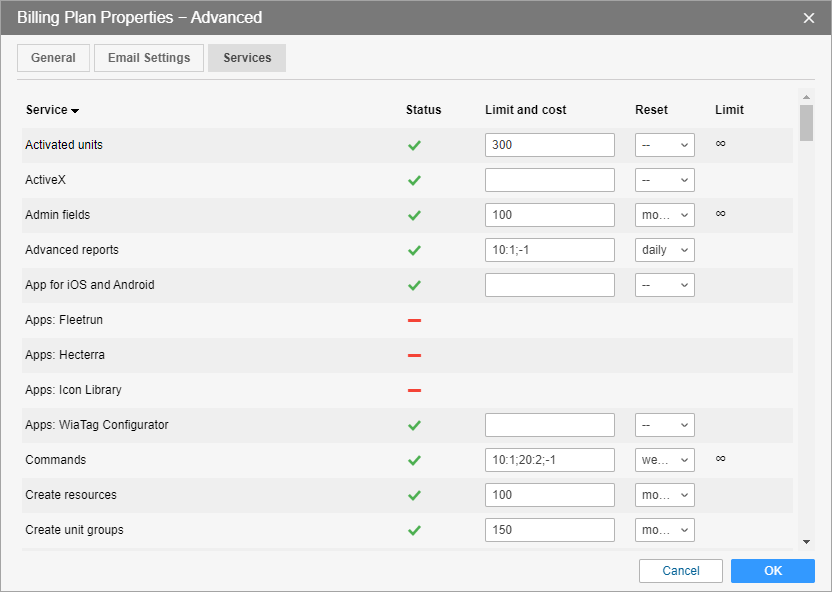The image size is (832, 592).
Task: Open the Email Settings tab
Action: pyautogui.click(x=149, y=58)
